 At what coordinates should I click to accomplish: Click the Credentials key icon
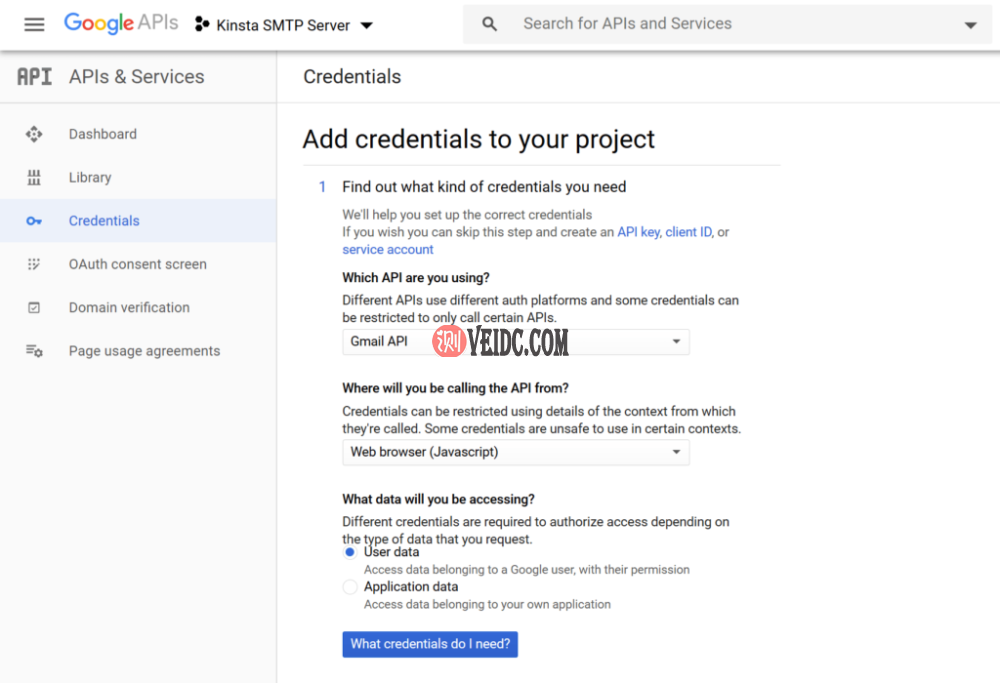click(34, 221)
